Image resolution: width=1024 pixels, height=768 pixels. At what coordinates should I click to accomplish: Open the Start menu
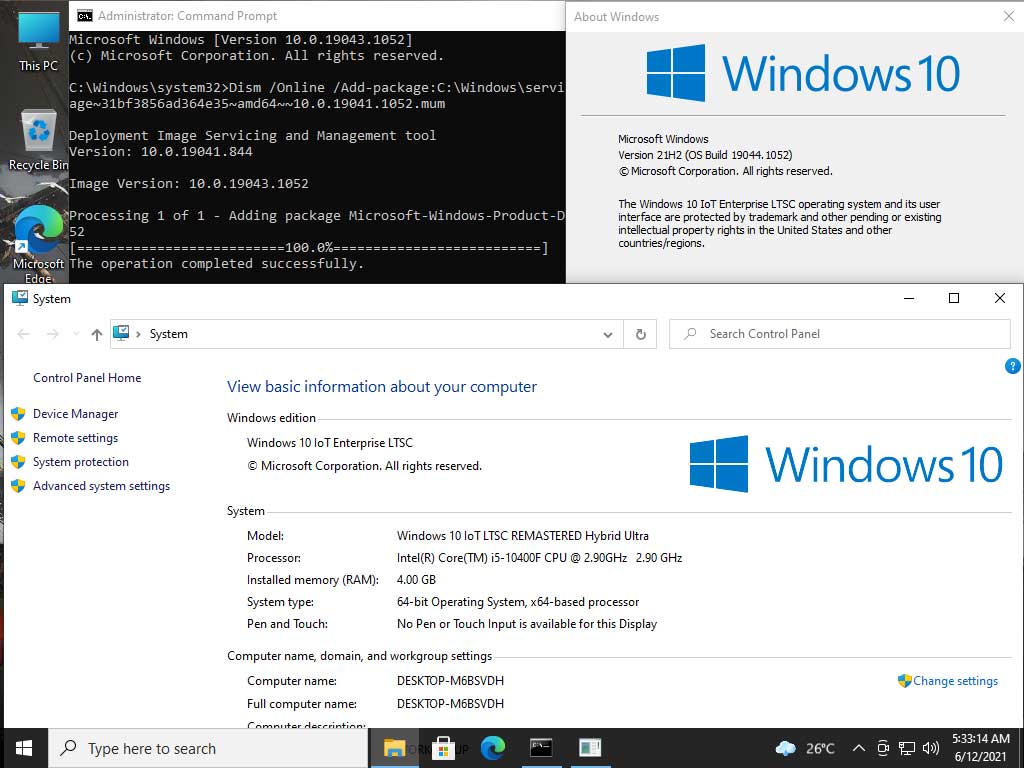click(24, 748)
